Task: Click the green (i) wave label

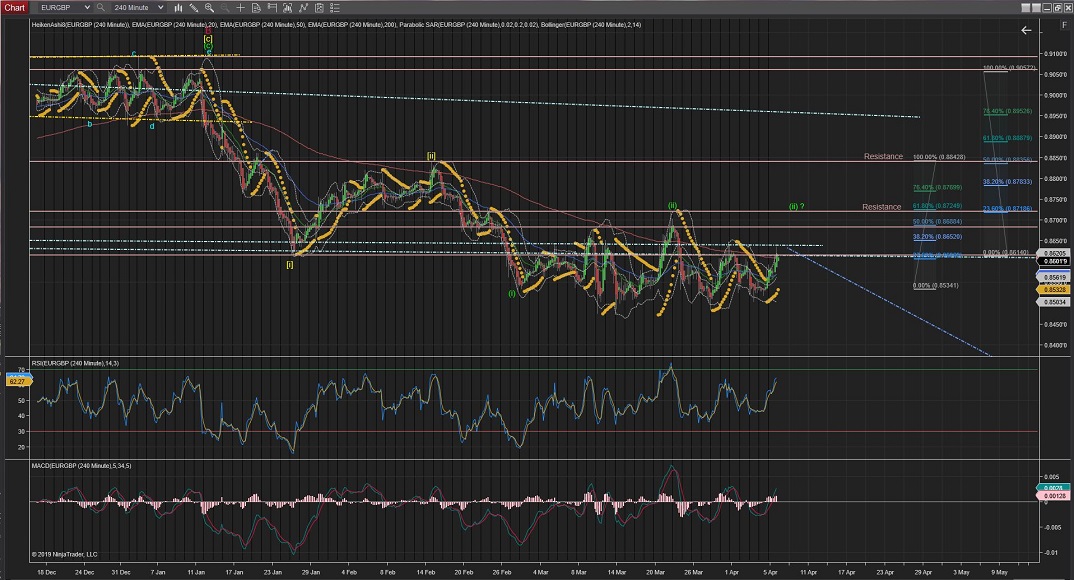Action: (512, 293)
